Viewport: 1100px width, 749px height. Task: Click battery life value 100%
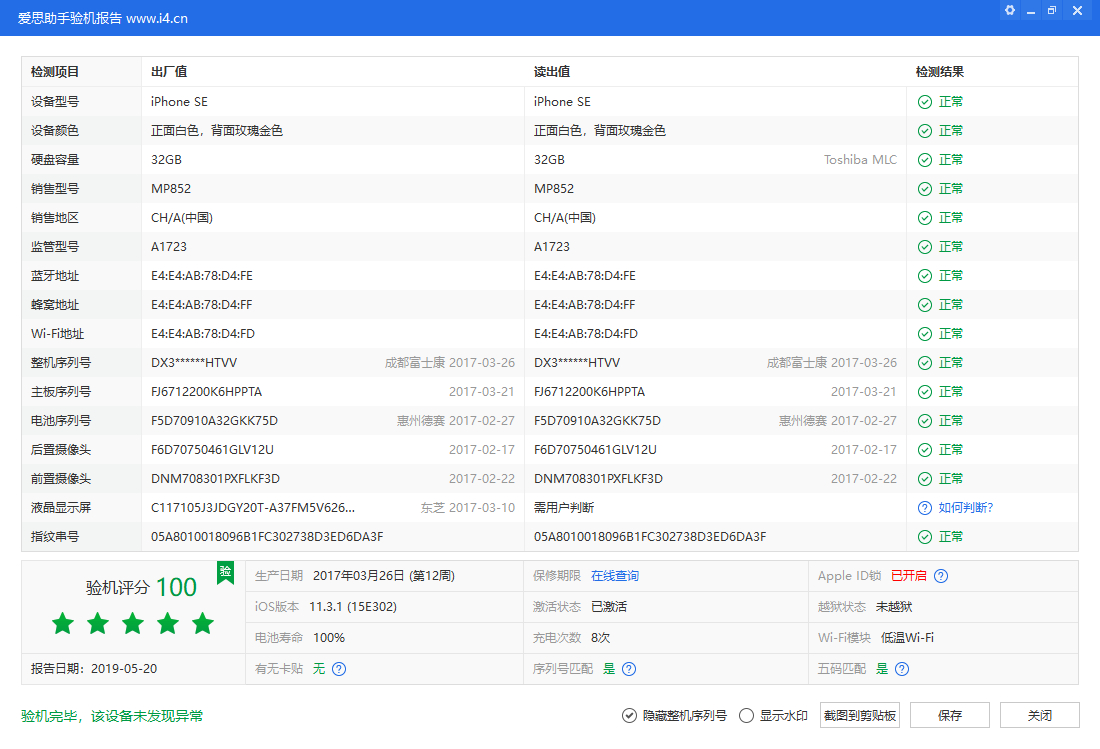[329, 637]
